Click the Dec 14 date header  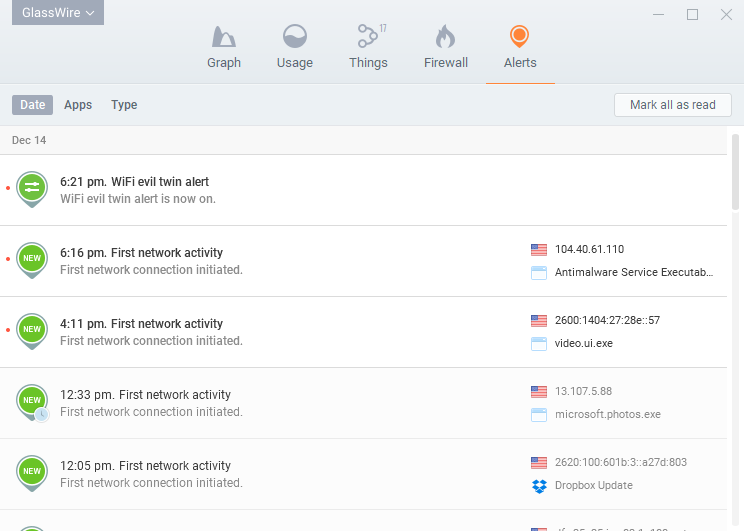pyautogui.click(x=29, y=140)
